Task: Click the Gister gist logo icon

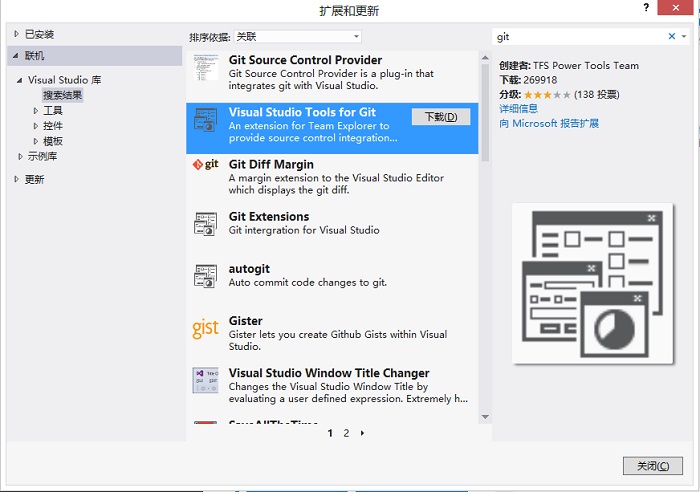Action: 205,329
